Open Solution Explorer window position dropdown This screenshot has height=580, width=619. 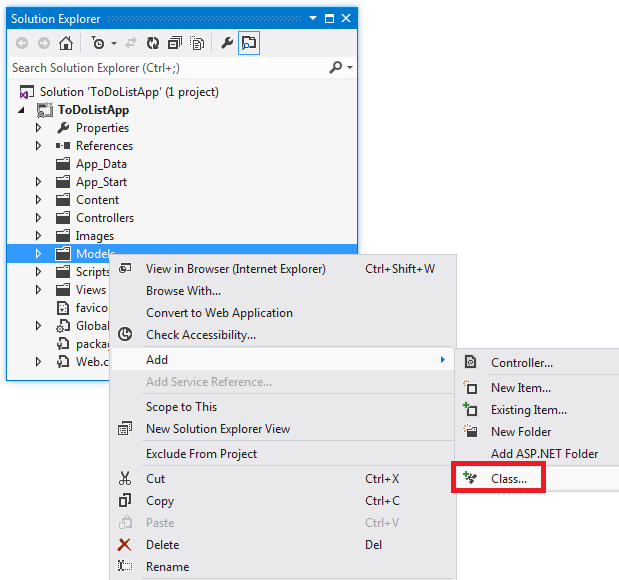click(x=313, y=18)
